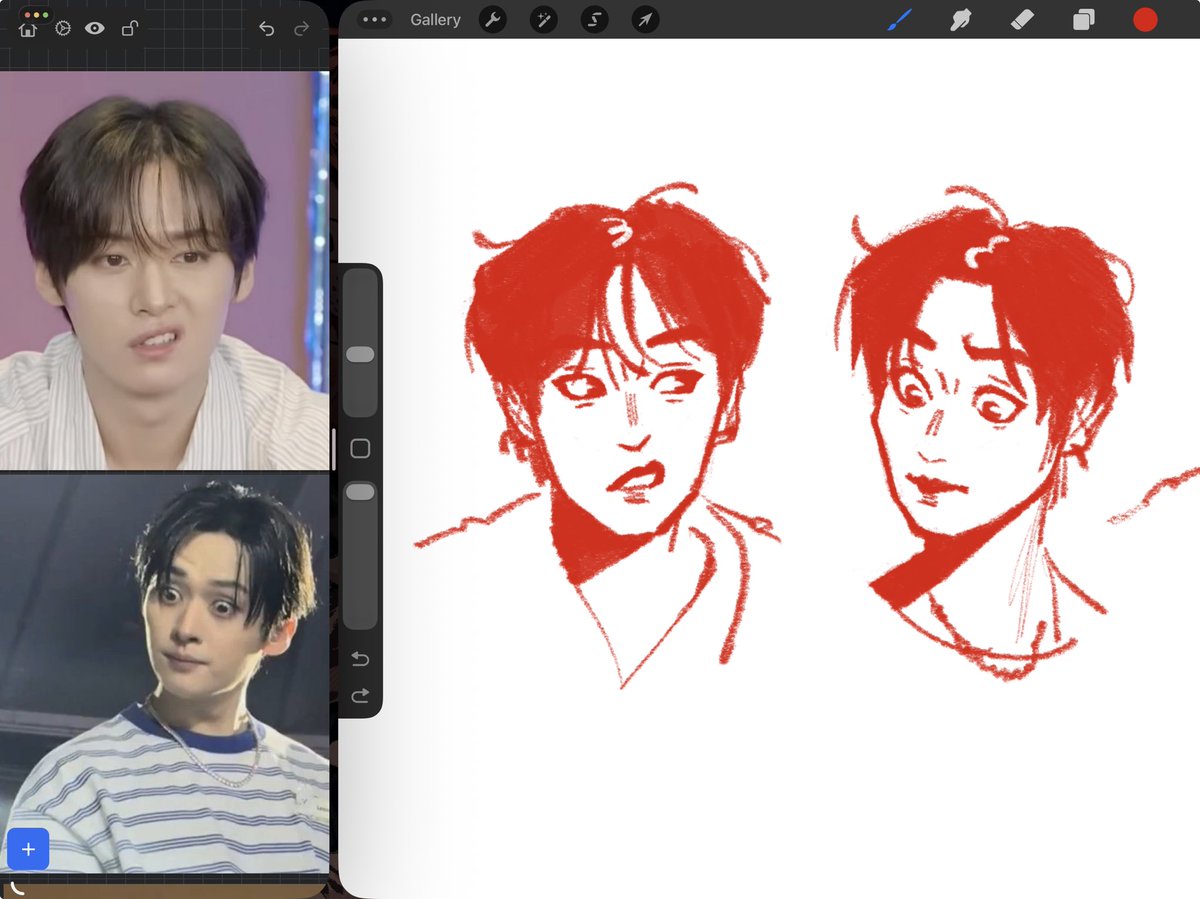Viewport: 1200px width, 899px height.
Task: Select the Smudge finger tool
Action: coord(961,19)
